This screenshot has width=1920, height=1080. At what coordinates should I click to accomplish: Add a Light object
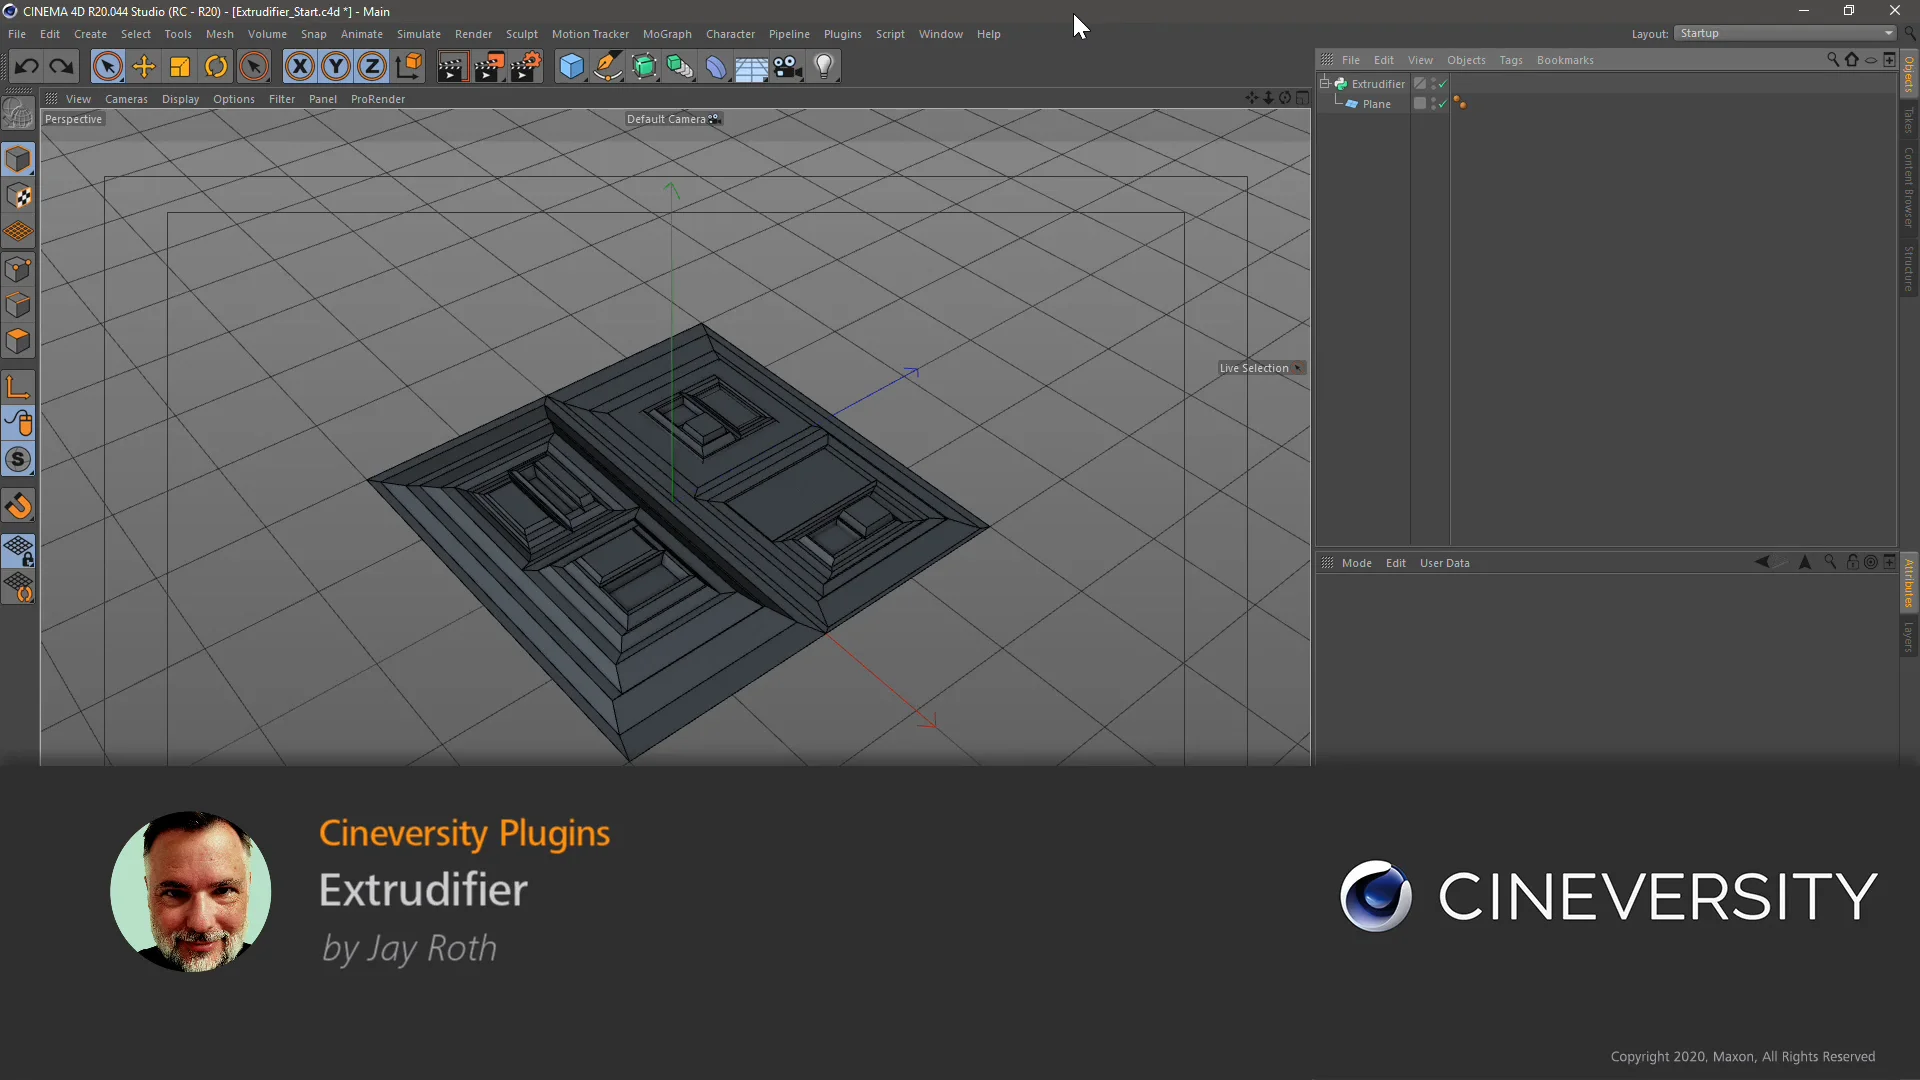point(824,67)
